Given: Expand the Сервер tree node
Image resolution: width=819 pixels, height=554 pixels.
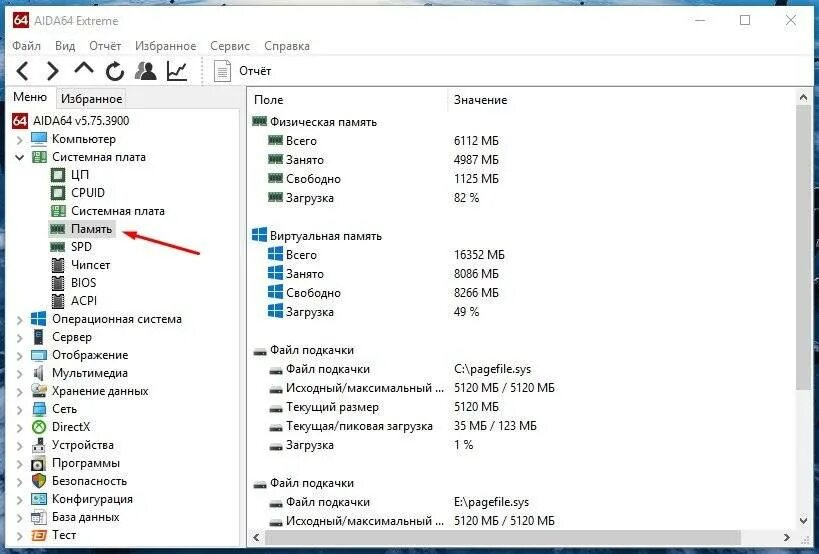Looking at the screenshot, I should [19, 337].
